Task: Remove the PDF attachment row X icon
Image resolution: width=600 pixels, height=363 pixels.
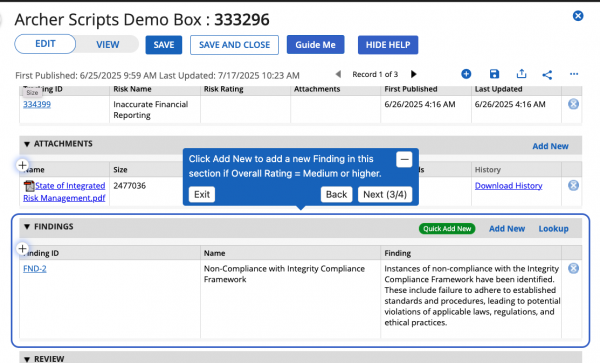Action: 573,186
